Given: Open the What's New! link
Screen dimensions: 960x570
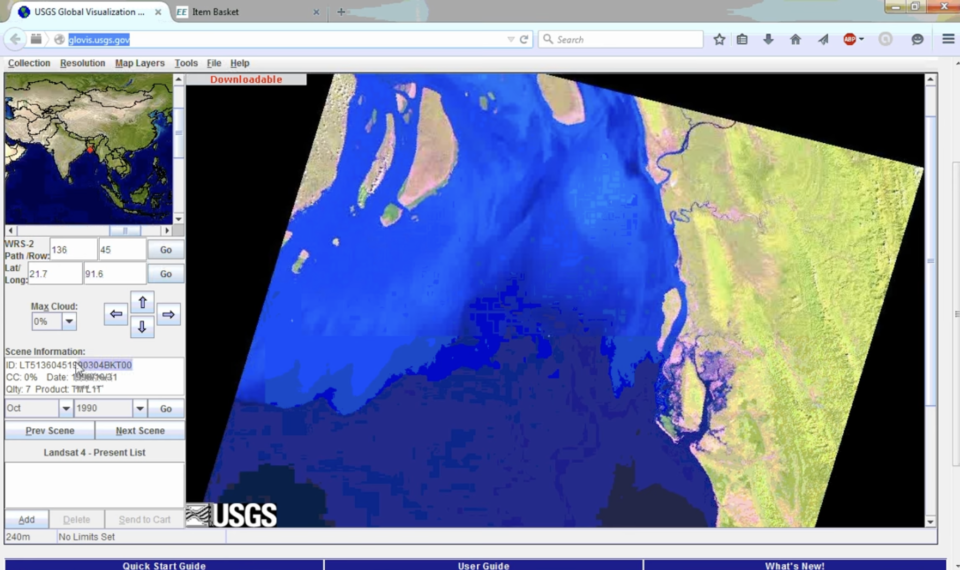Looking at the screenshot, I should 795,565.
